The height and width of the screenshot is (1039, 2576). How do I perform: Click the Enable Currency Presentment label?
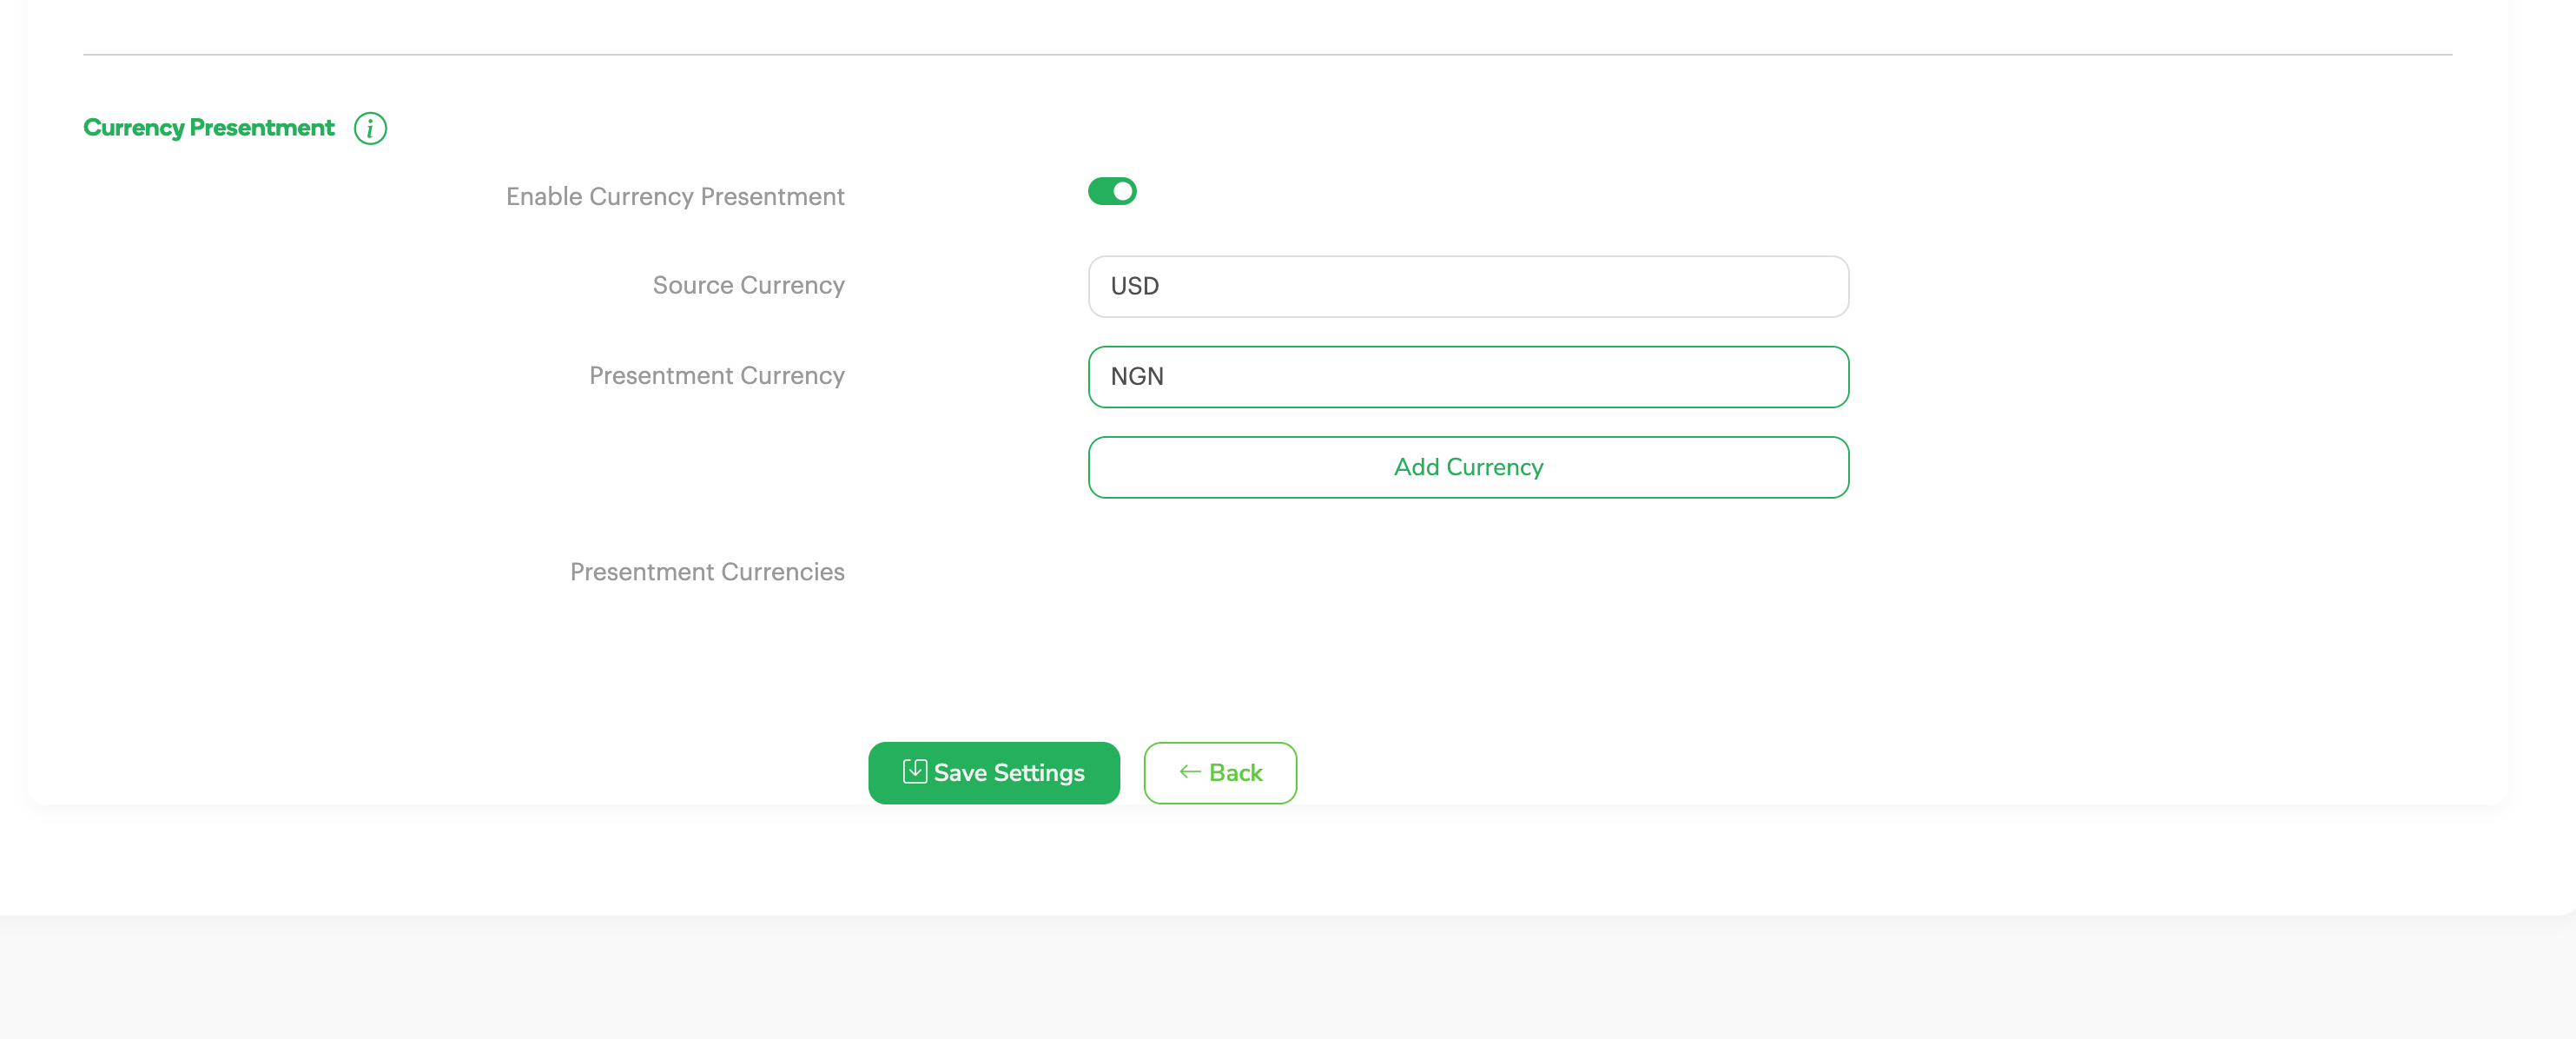click(675, 196)
